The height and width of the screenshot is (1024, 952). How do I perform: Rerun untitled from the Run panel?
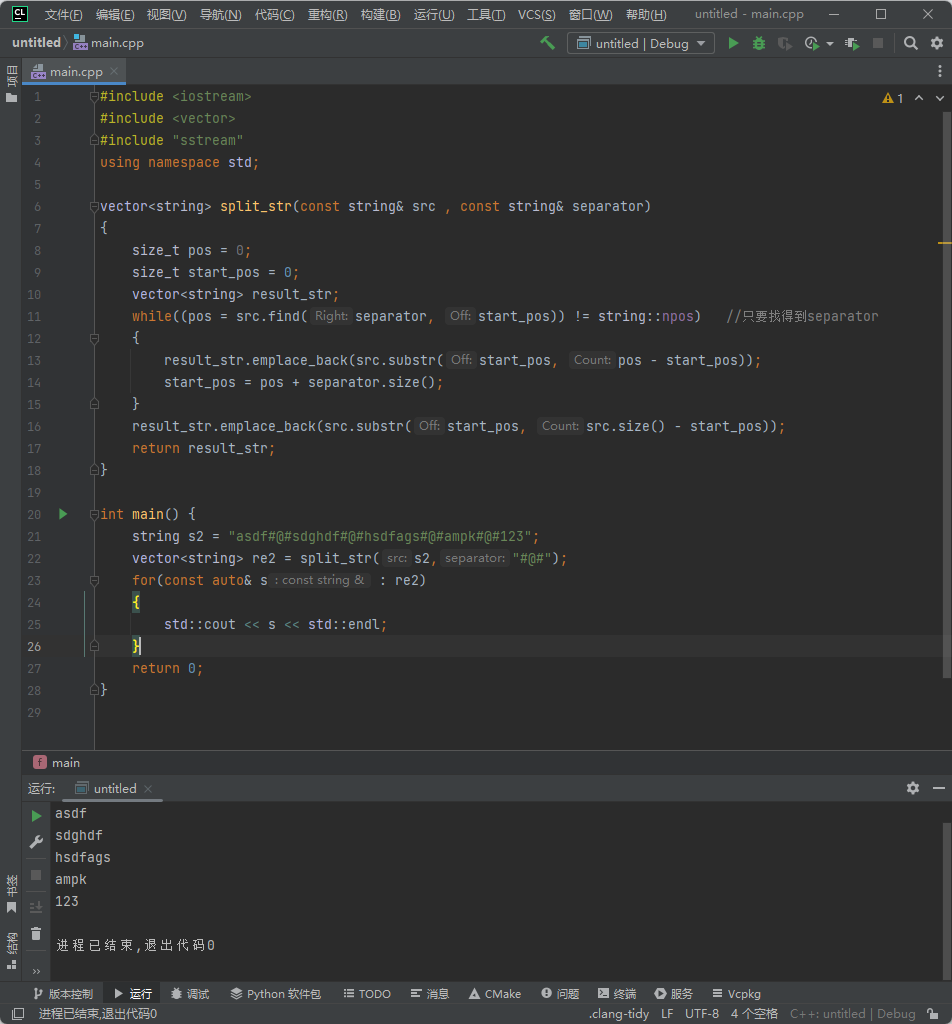pyautogui.click(x=36, y=816)
